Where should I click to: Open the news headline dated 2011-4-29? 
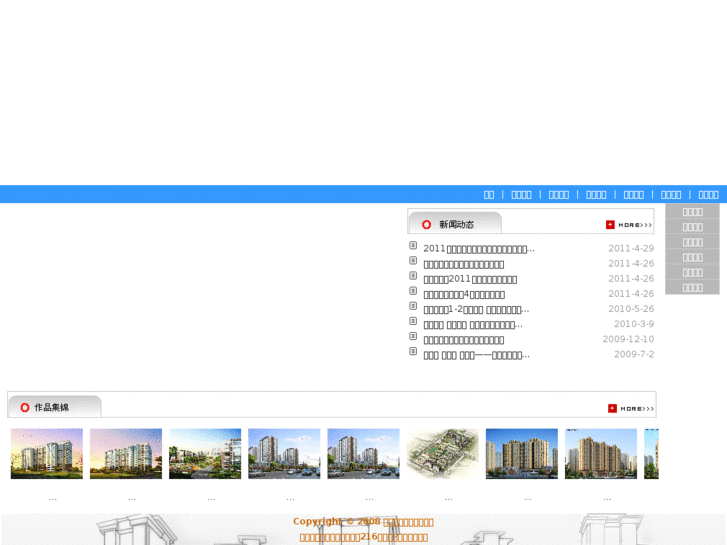479,249
